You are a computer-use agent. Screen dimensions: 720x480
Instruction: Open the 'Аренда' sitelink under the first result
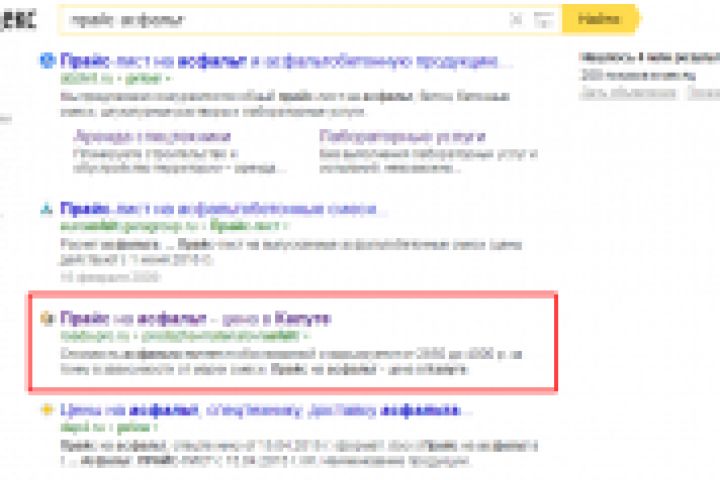[x=152, y=136]
